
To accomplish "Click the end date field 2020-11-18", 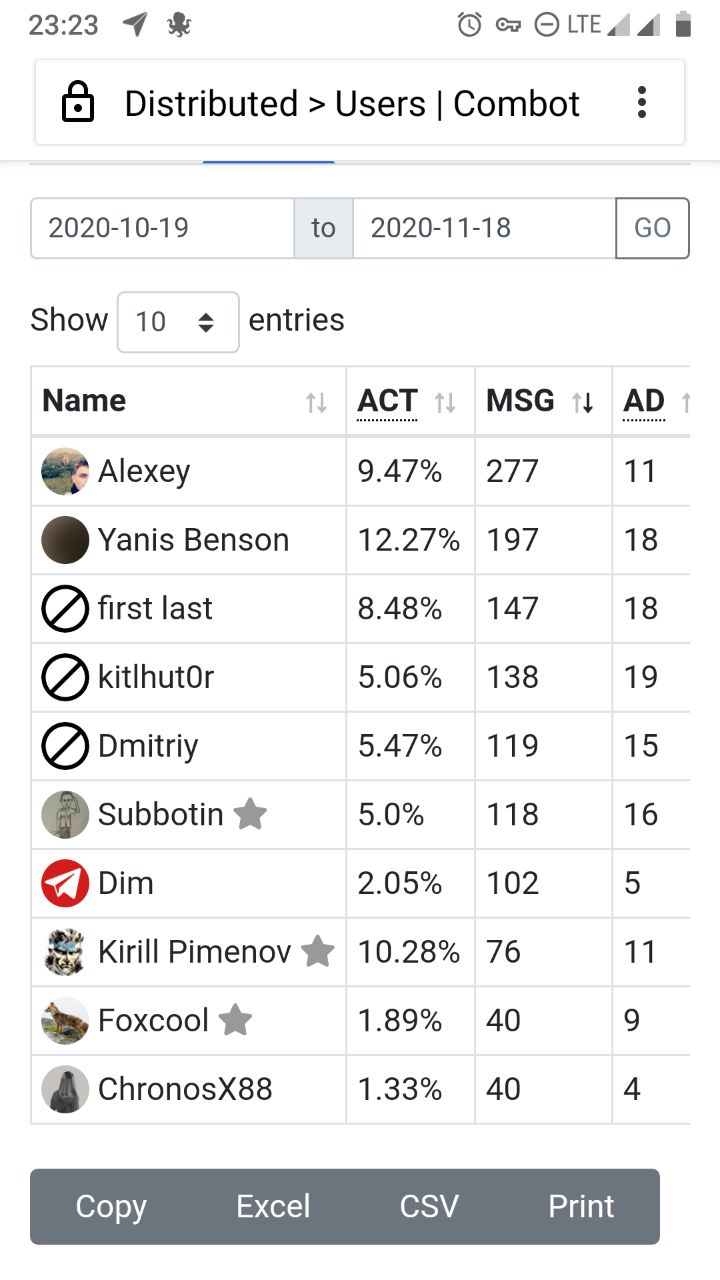I will point(484,228).
